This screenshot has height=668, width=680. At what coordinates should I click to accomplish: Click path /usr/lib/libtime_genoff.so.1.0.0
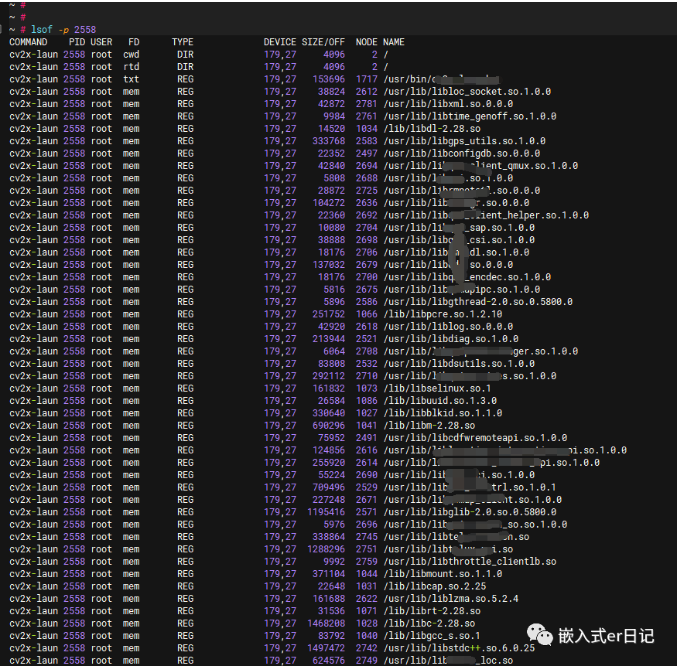pos(470,116)
